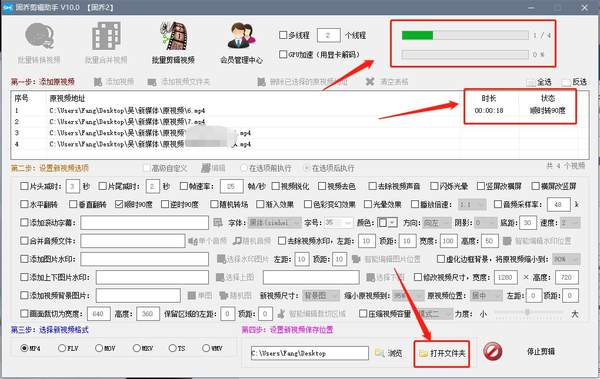
Task: Open the 批量转换视频 tool icon
Action: [x=39, y=36]
